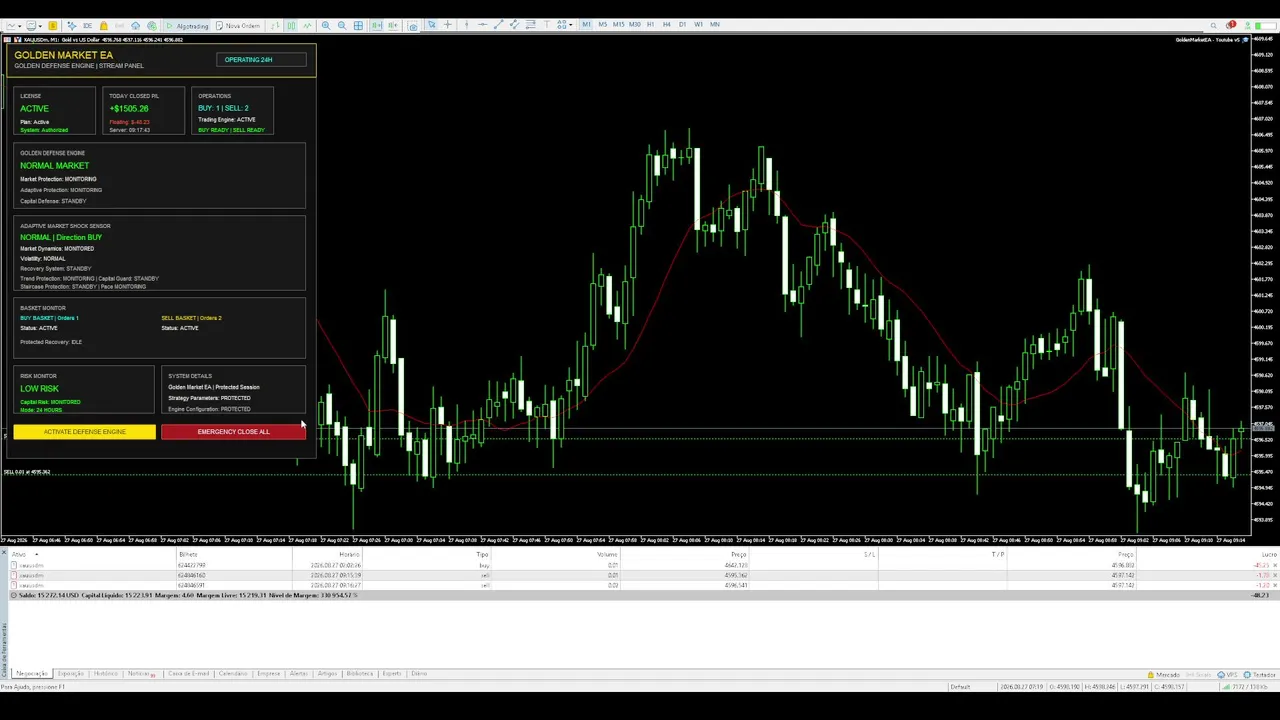Select the trendline drawing tool

pyautogui.click(x=498, y=25)
